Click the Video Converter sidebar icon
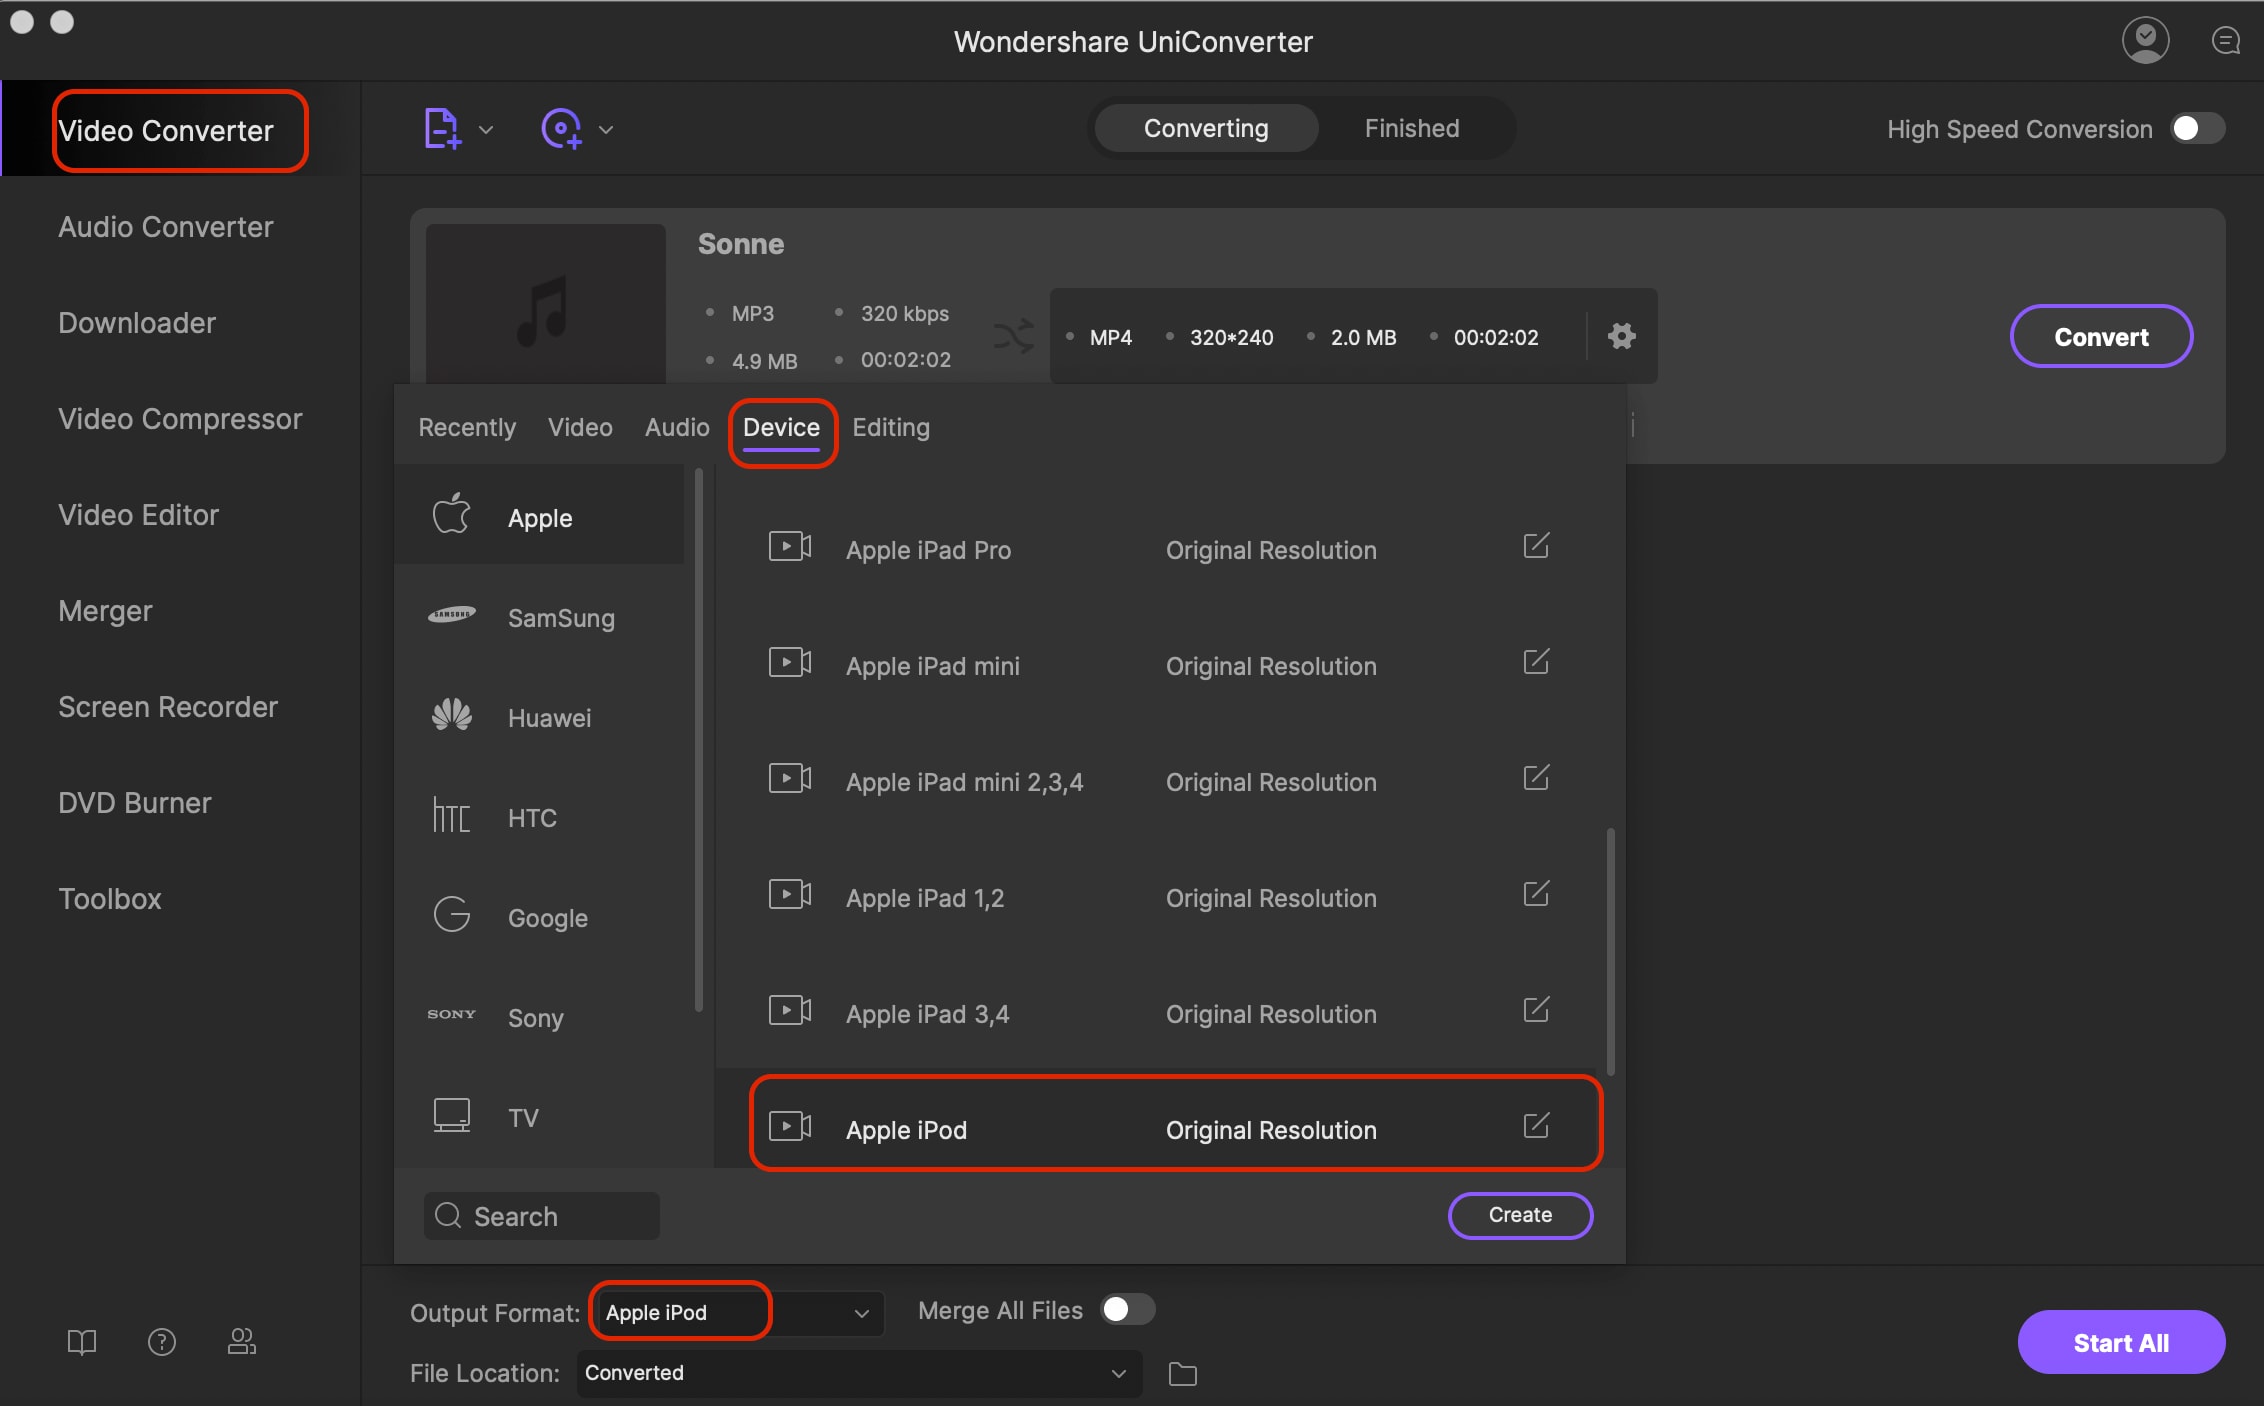2264x1406 pixels. pyautogui.click(x=165, y=128)
